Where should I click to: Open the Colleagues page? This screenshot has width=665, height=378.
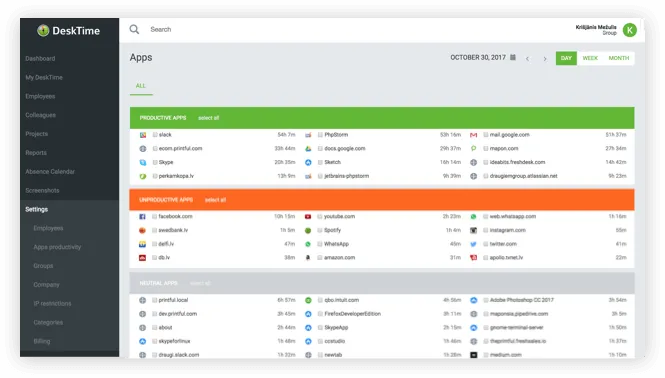click(x=40, y=115)
